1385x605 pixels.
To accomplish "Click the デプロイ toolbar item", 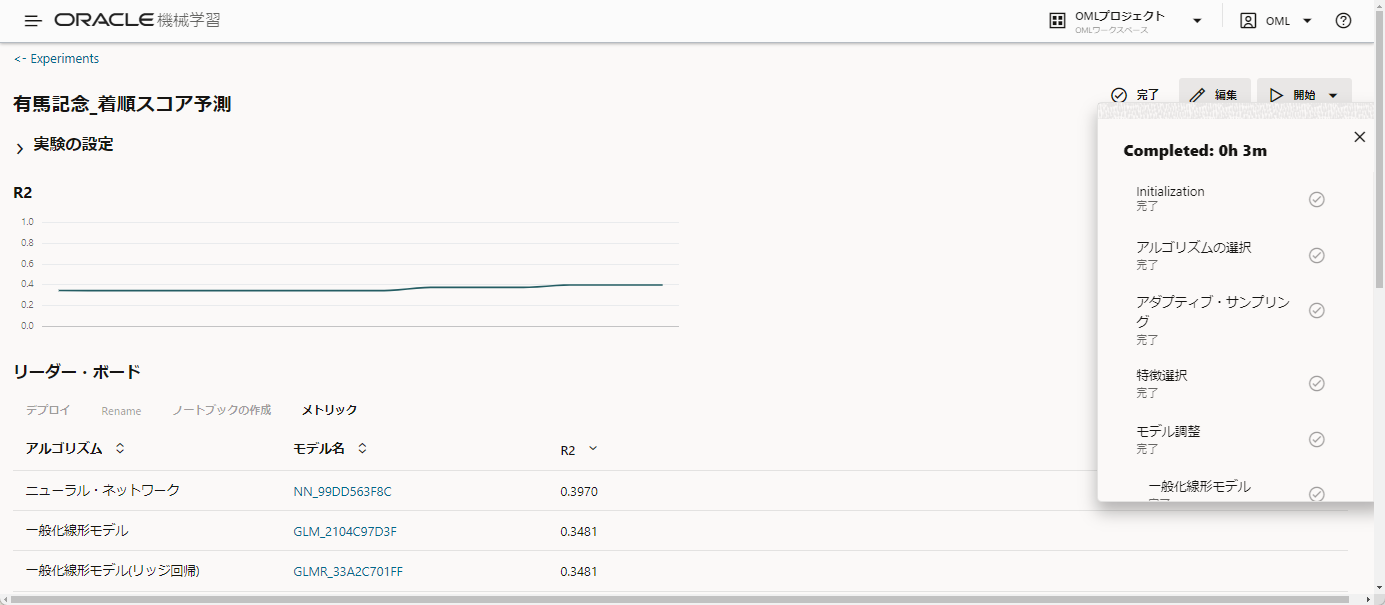I will pyautogui.click(x=48, y=410).
